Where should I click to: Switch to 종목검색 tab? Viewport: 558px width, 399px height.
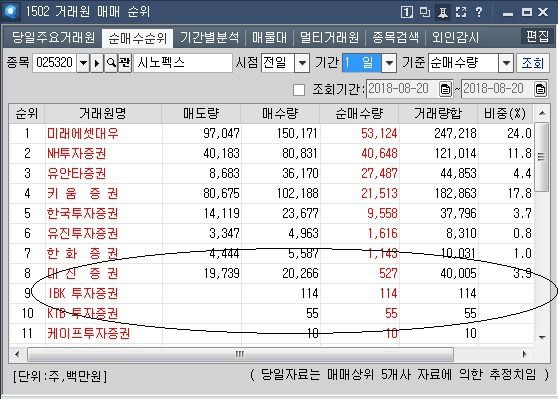click(395, 37)
